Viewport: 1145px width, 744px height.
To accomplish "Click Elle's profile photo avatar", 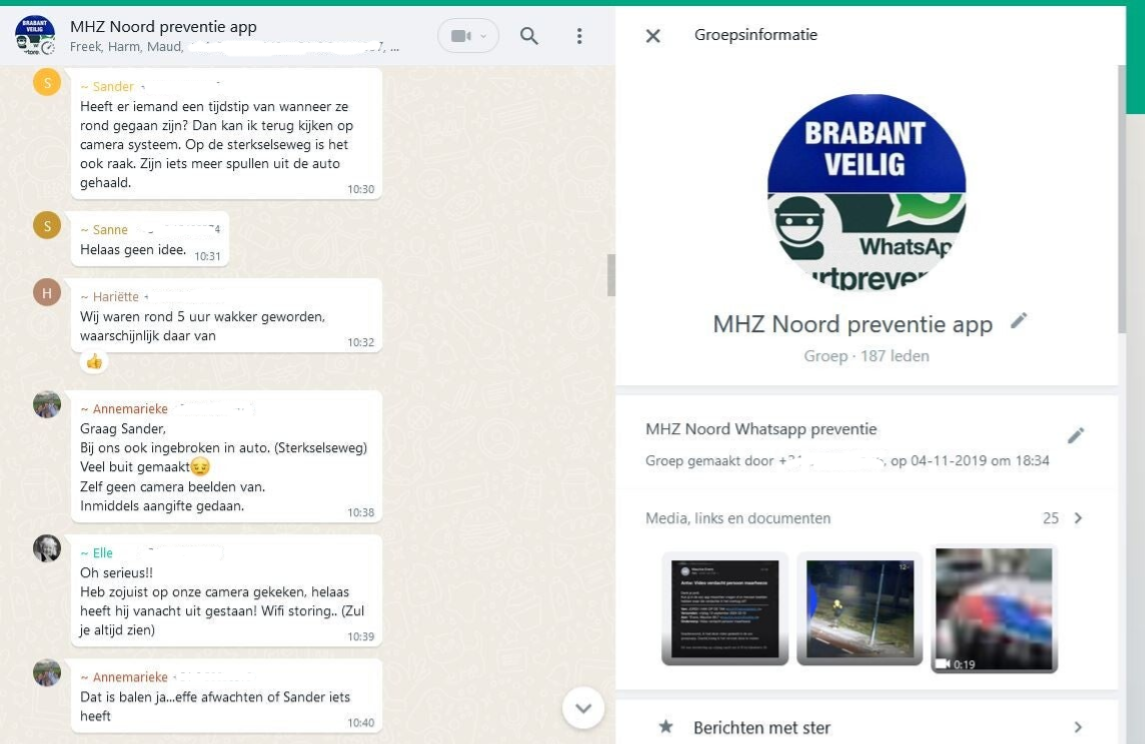I will (47, 548).
